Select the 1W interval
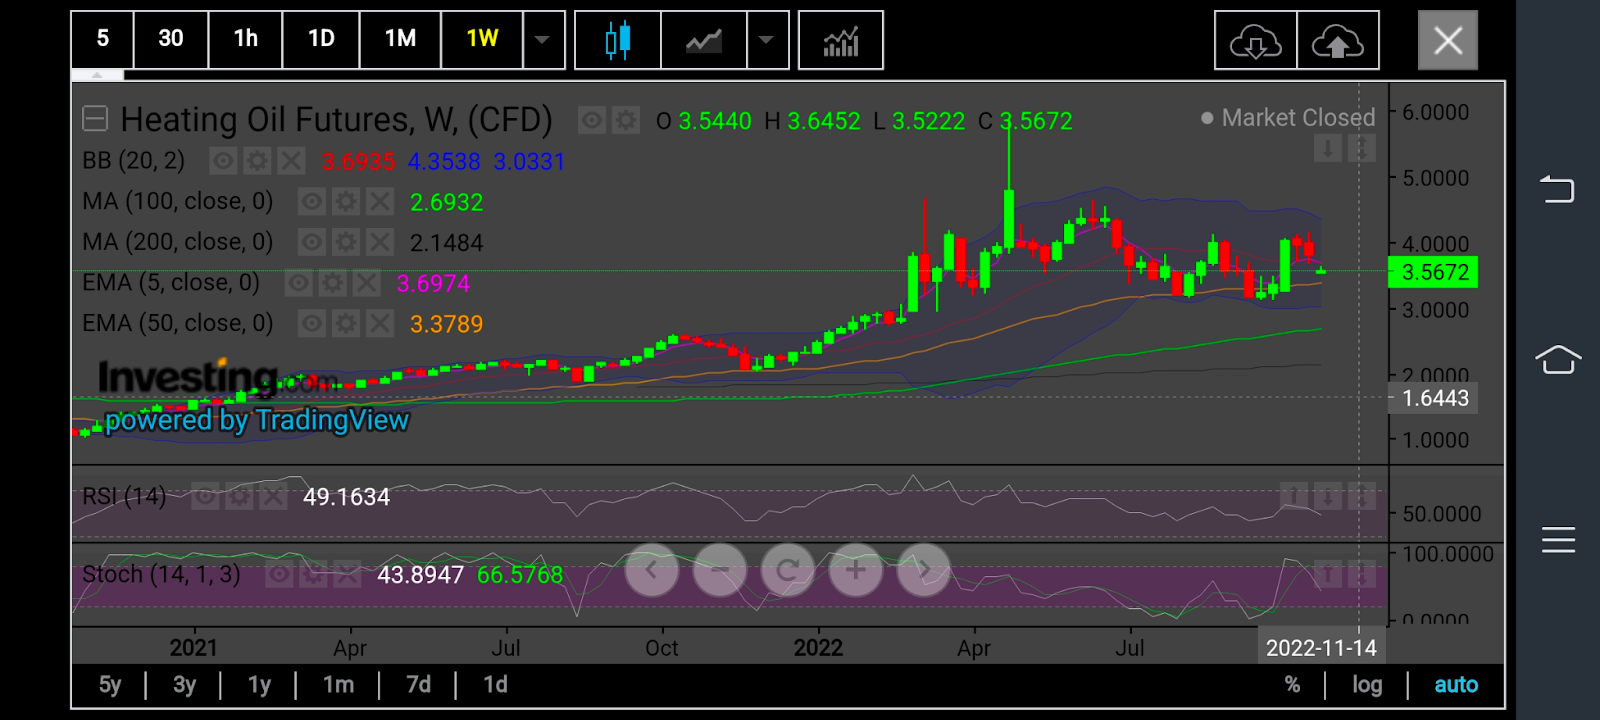1600x720 pixels. point(482,40)
